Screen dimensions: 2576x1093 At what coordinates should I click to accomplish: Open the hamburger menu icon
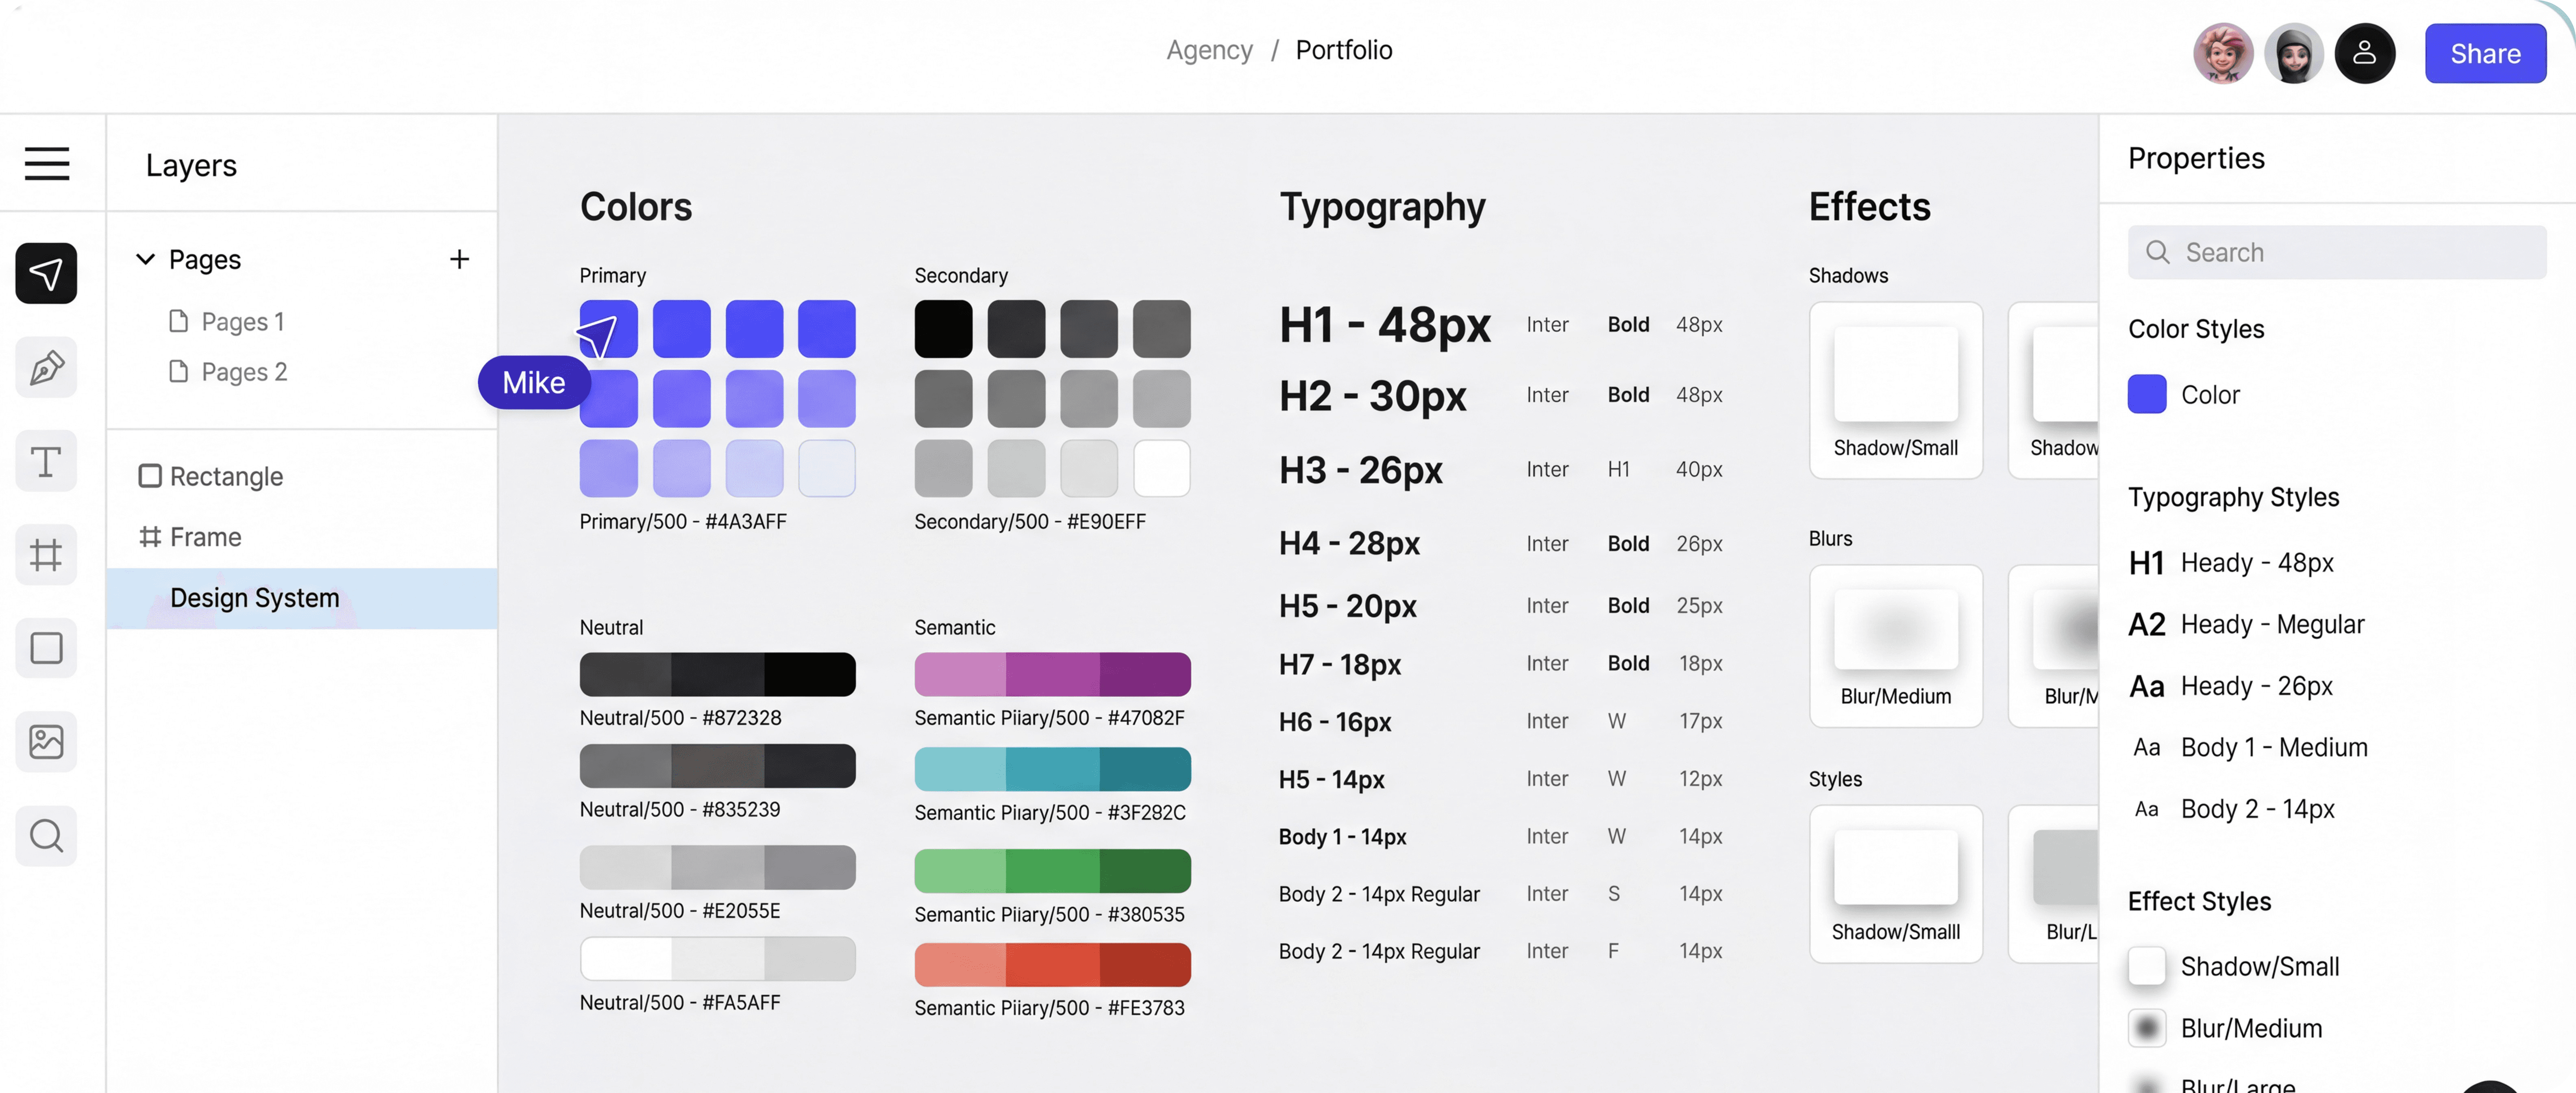coord(47,163)
